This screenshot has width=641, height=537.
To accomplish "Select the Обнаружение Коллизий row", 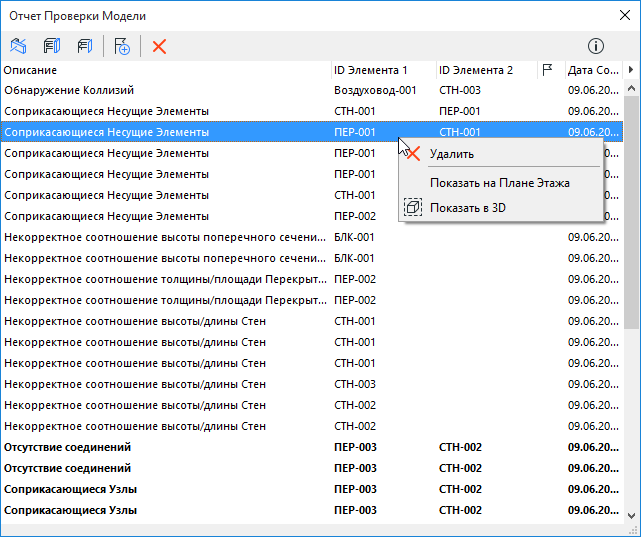I will (x=312, y=90).
